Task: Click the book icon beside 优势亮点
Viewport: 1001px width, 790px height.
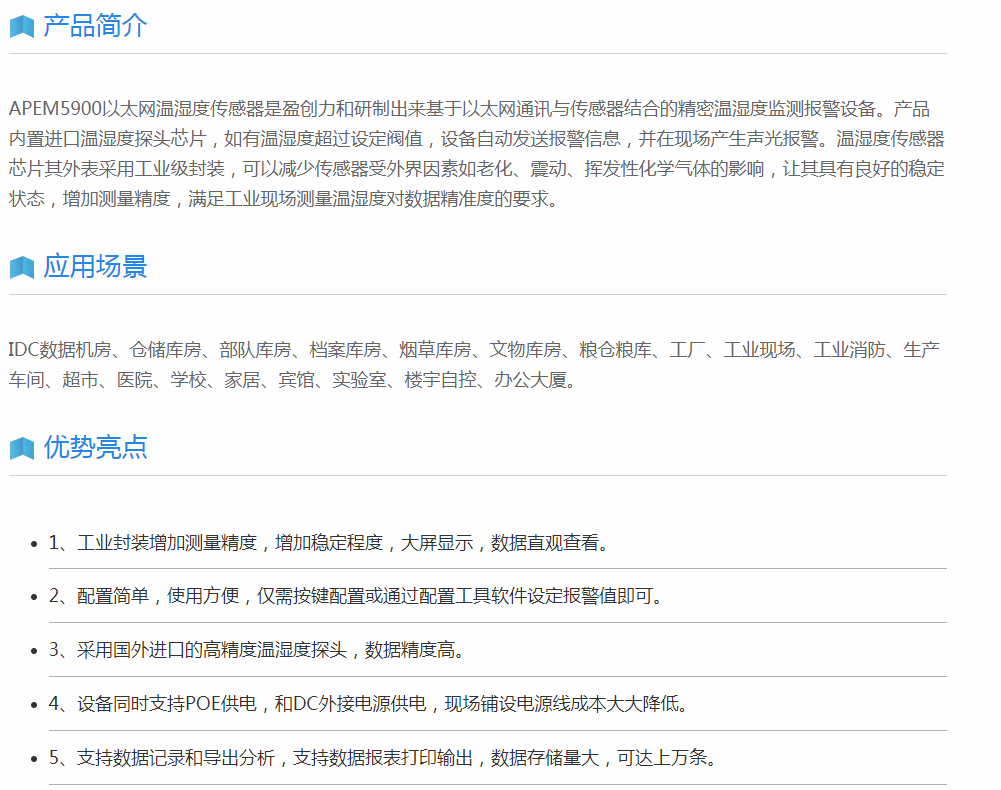Action: [x=22, y=448]
